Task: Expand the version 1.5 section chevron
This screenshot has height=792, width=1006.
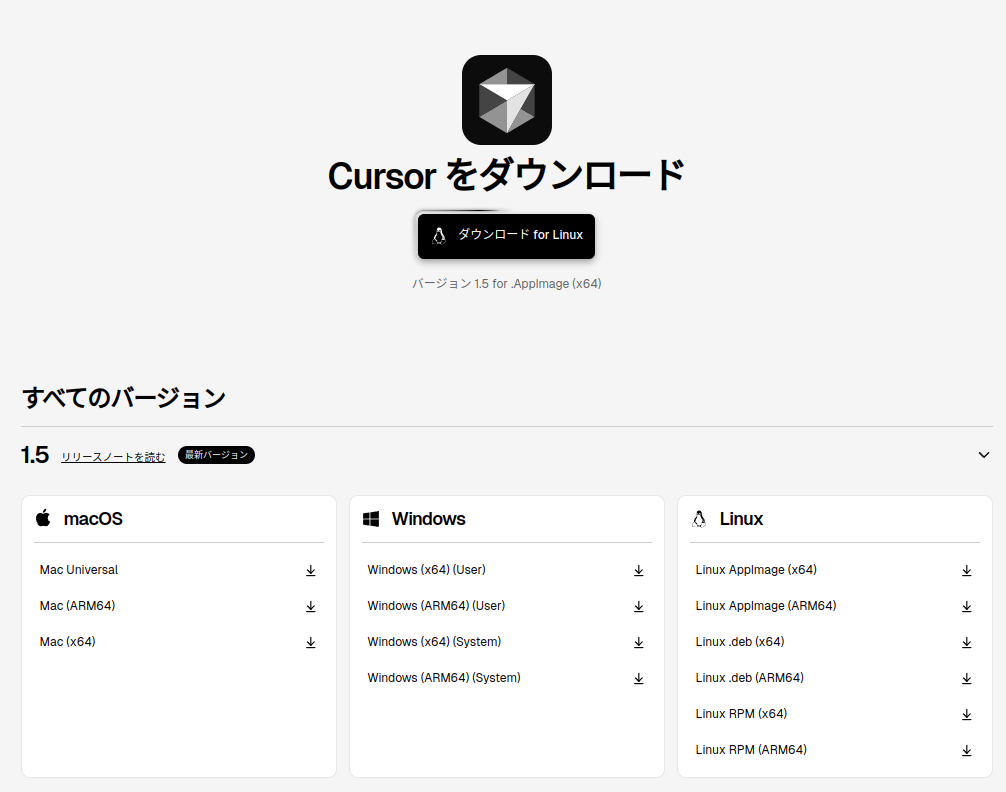Action: pyautogui.click(x=983, y=454)
